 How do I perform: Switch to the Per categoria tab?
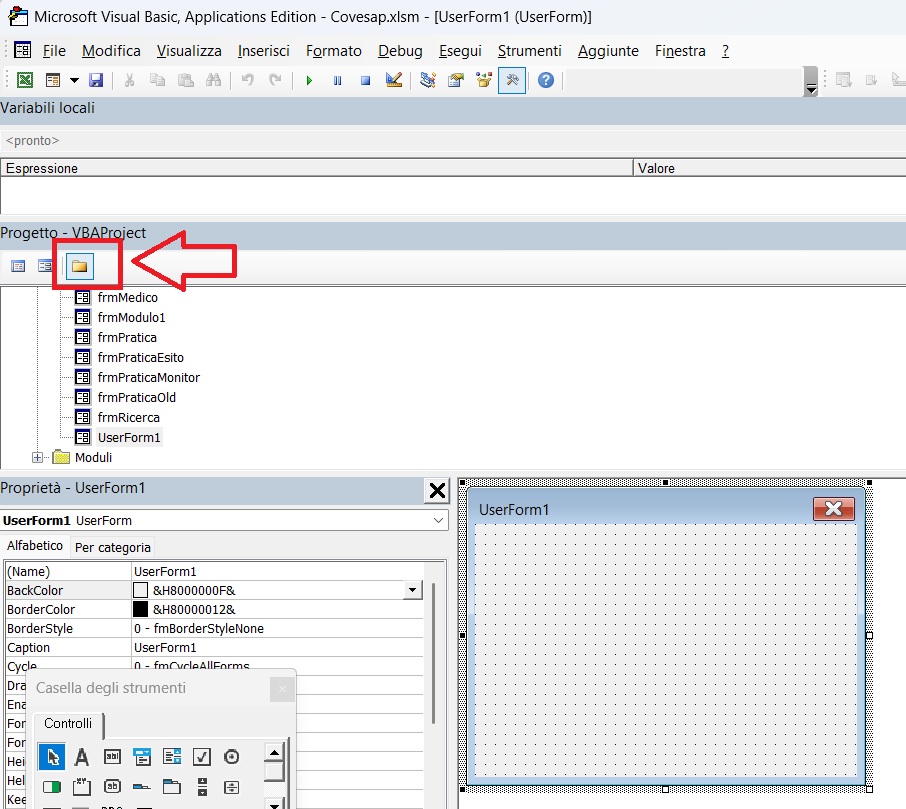[113, 547]
